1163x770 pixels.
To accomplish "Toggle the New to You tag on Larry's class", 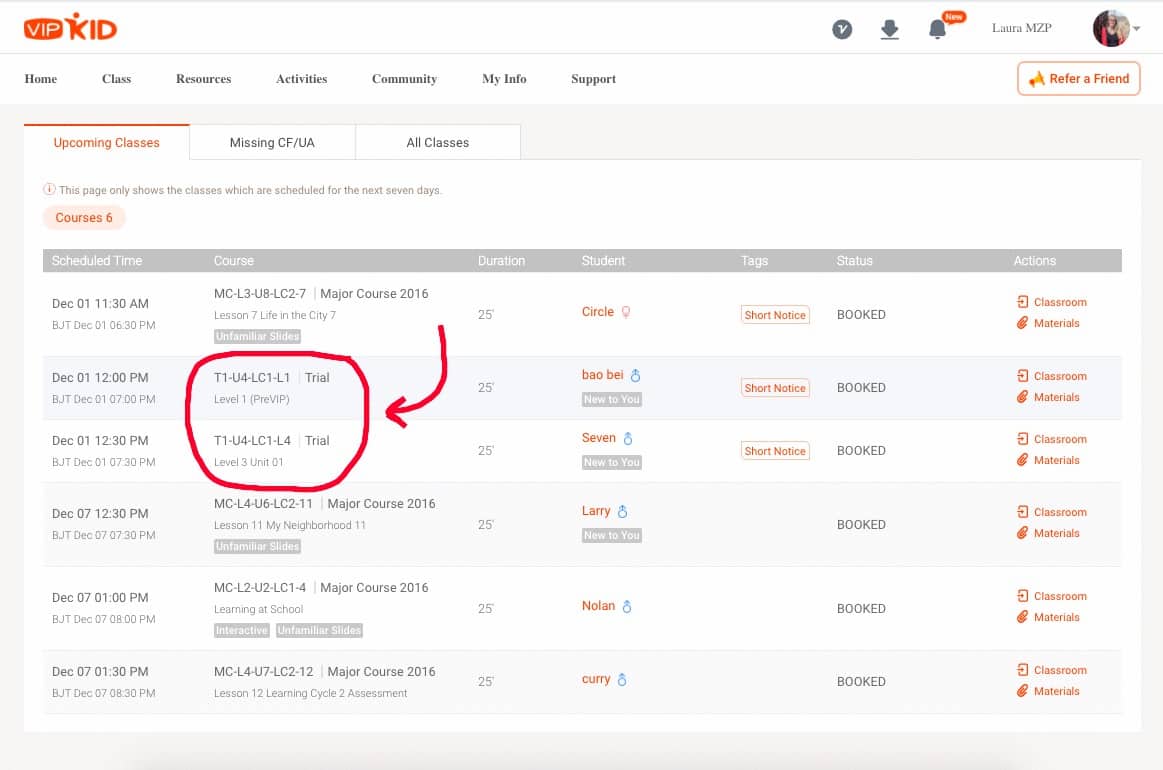I will pos(611,535).
